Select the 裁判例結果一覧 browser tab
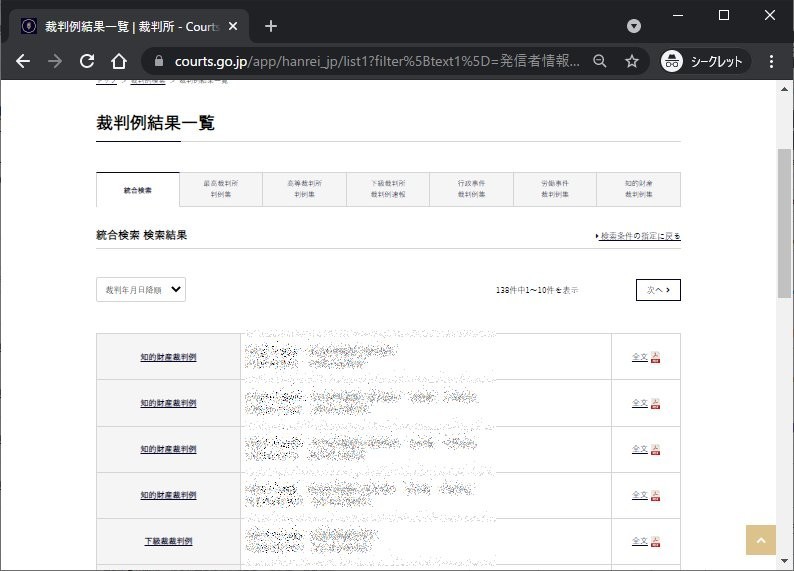The width and height of the screenshot is (794, 571). [129, 26]
